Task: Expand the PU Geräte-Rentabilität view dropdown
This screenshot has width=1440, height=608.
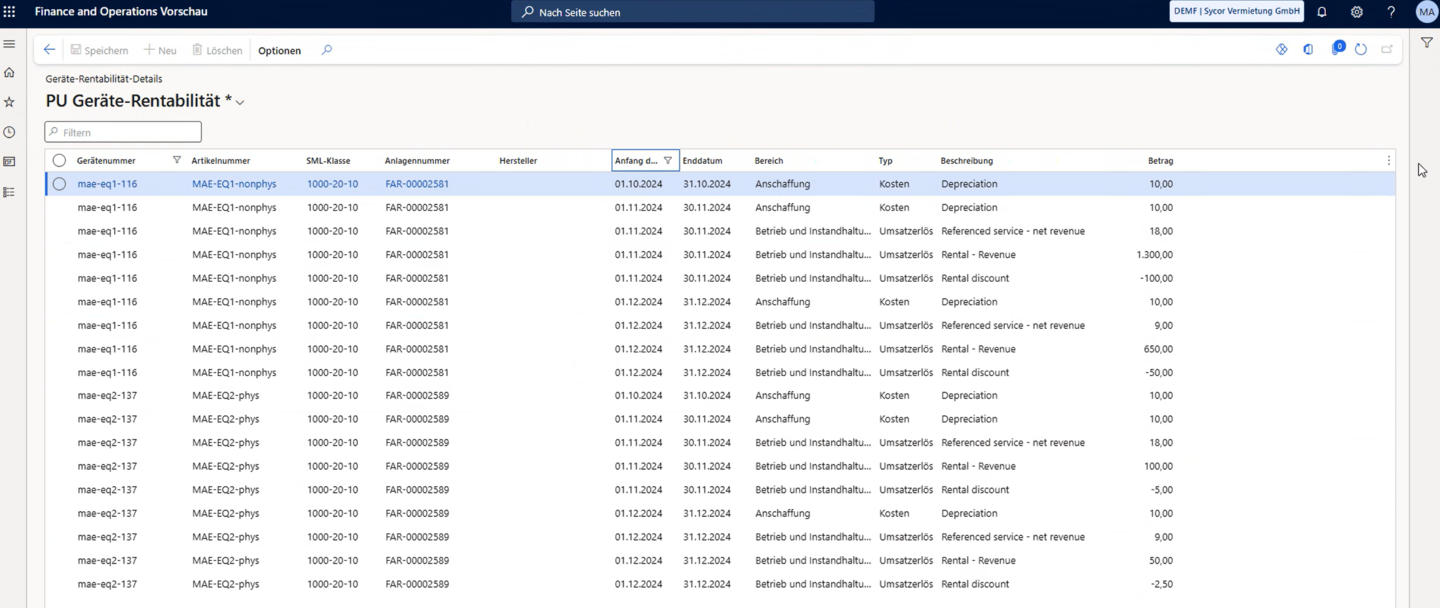Action: click(240, 102)
